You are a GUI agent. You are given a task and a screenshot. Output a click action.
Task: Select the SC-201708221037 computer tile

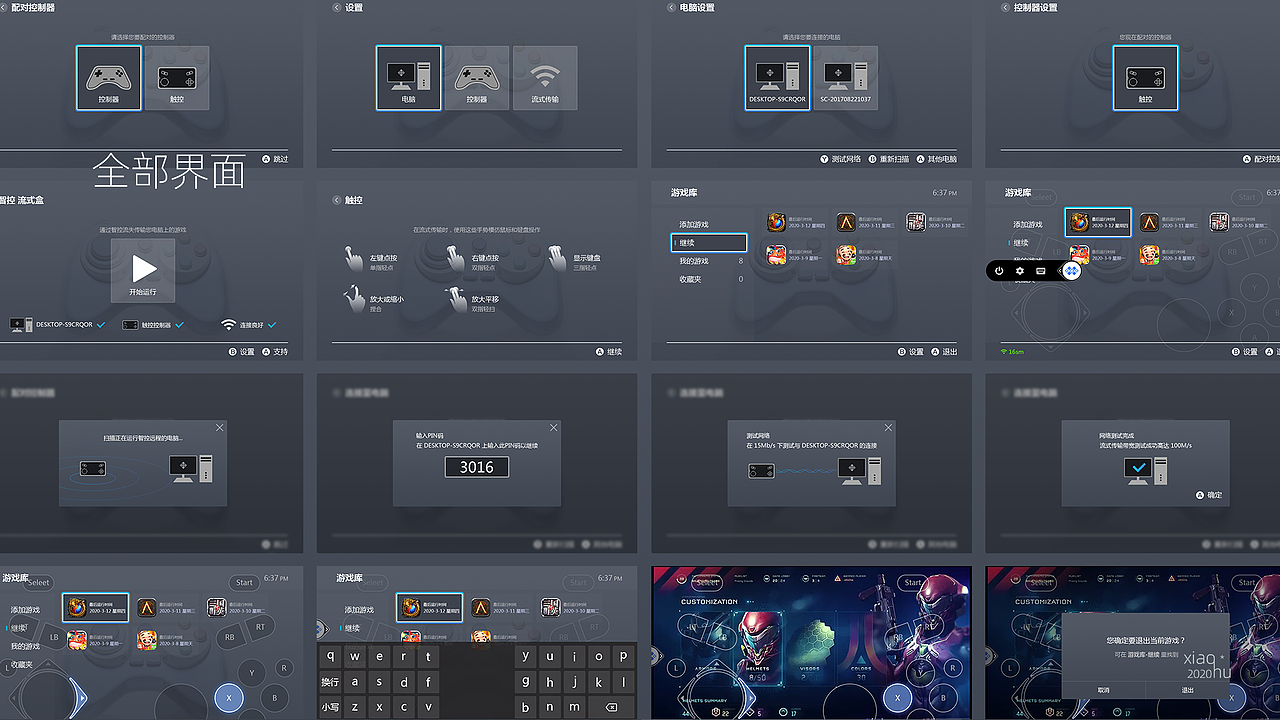point(846,78)
